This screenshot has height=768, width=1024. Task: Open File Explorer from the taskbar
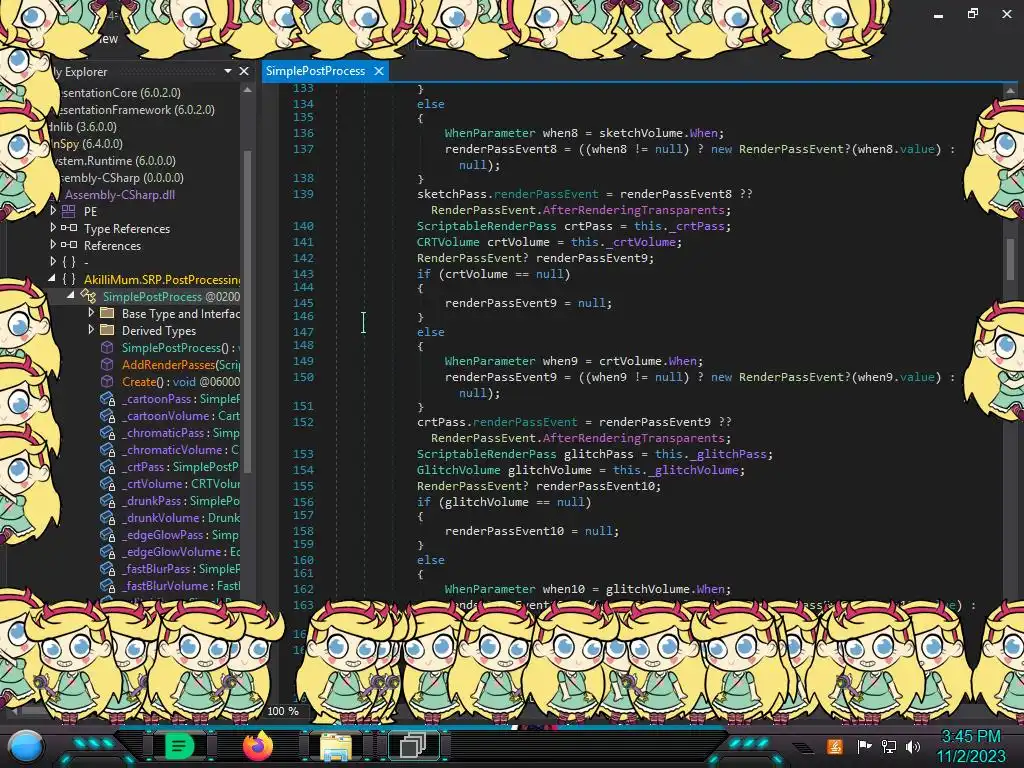point(336,746)
